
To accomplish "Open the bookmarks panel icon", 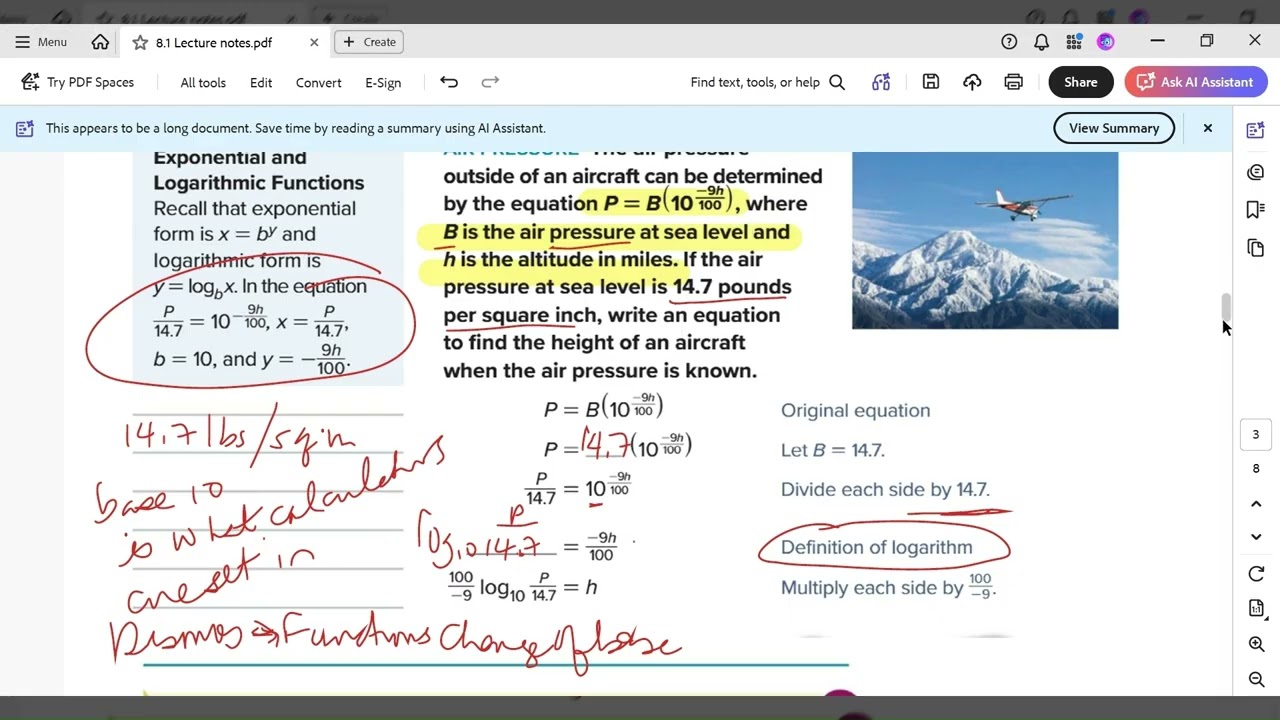I will point(1256,209).
